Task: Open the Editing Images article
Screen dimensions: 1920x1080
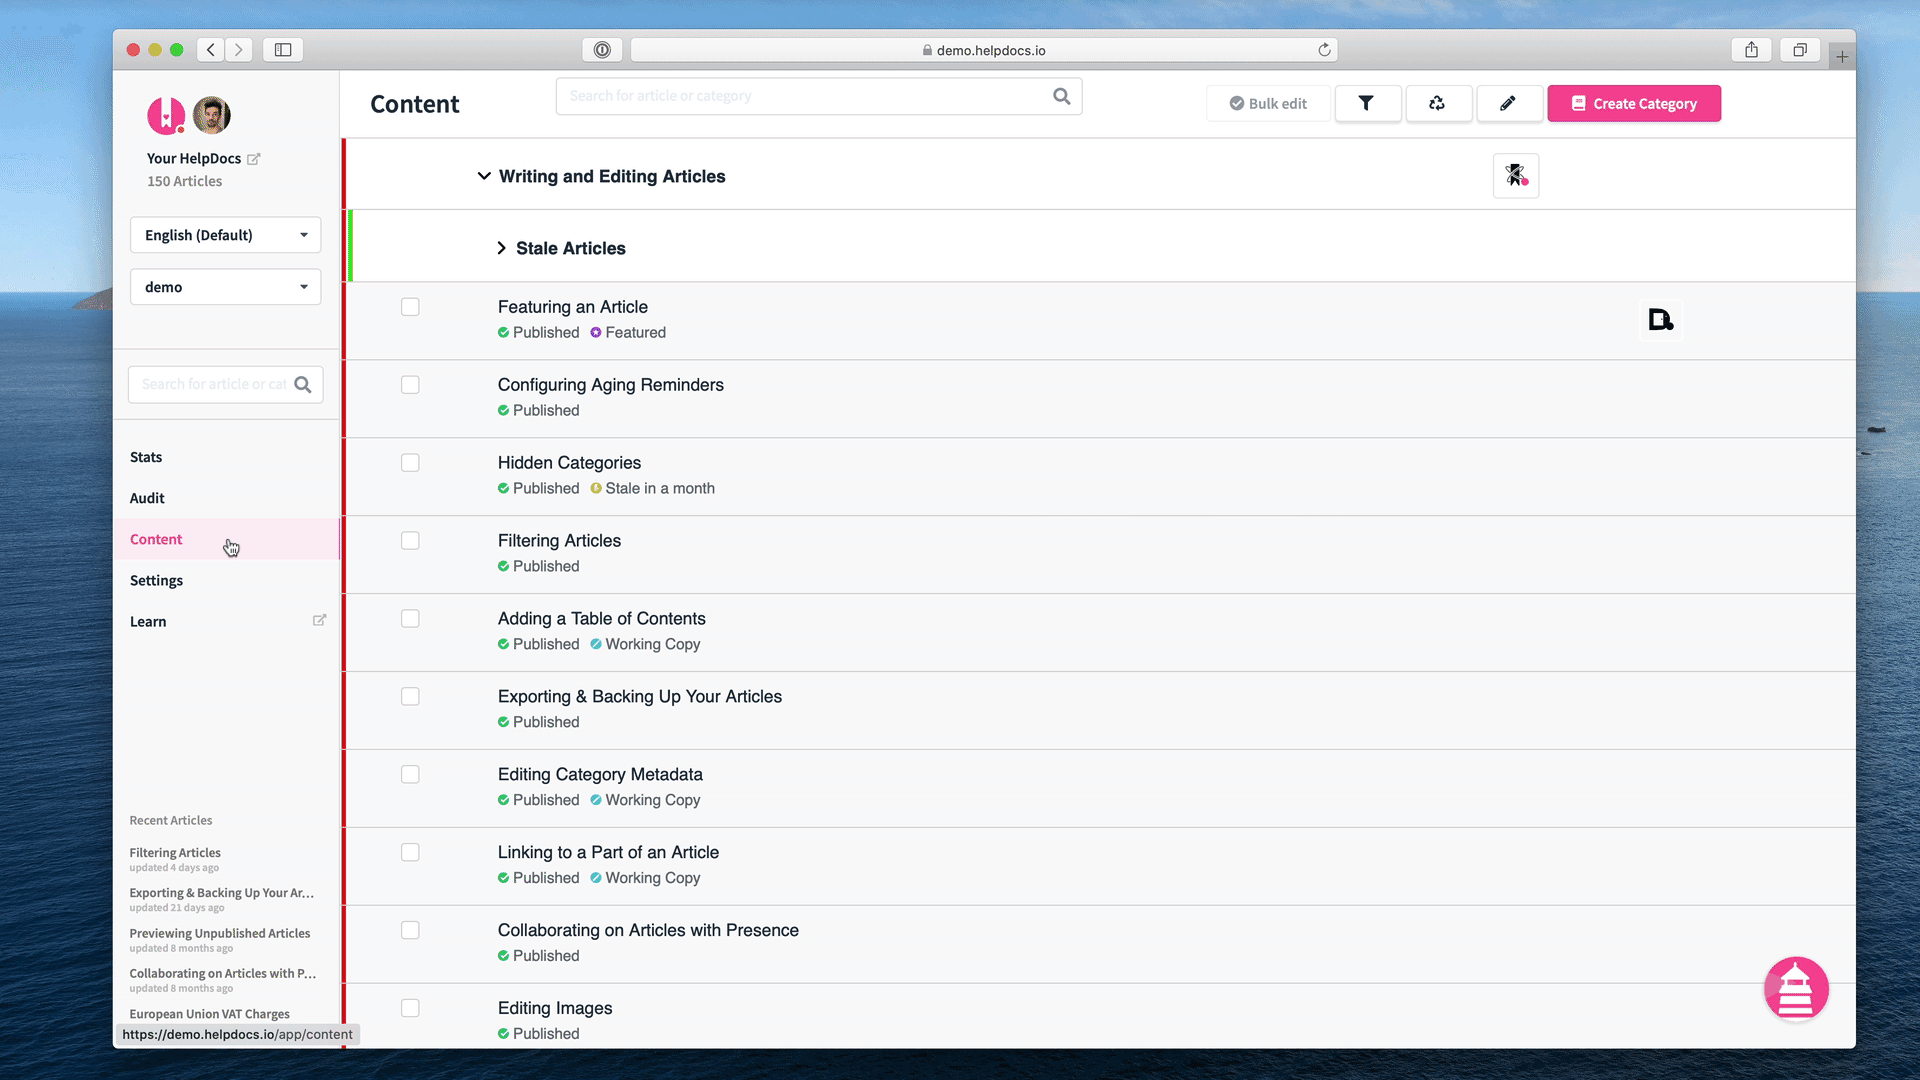Action: pyautogui.click(x=555, y=1008)
